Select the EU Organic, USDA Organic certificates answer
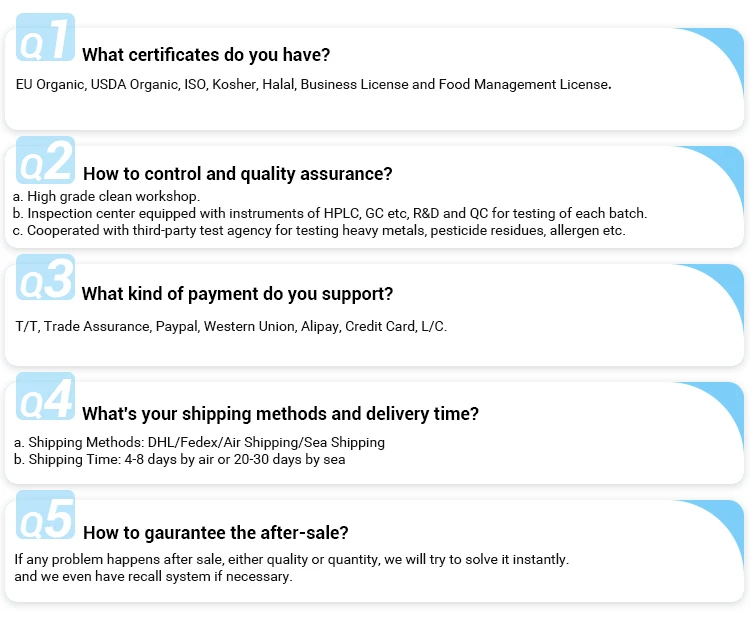Screen dimensions: 750x621 tap(313, 85)
